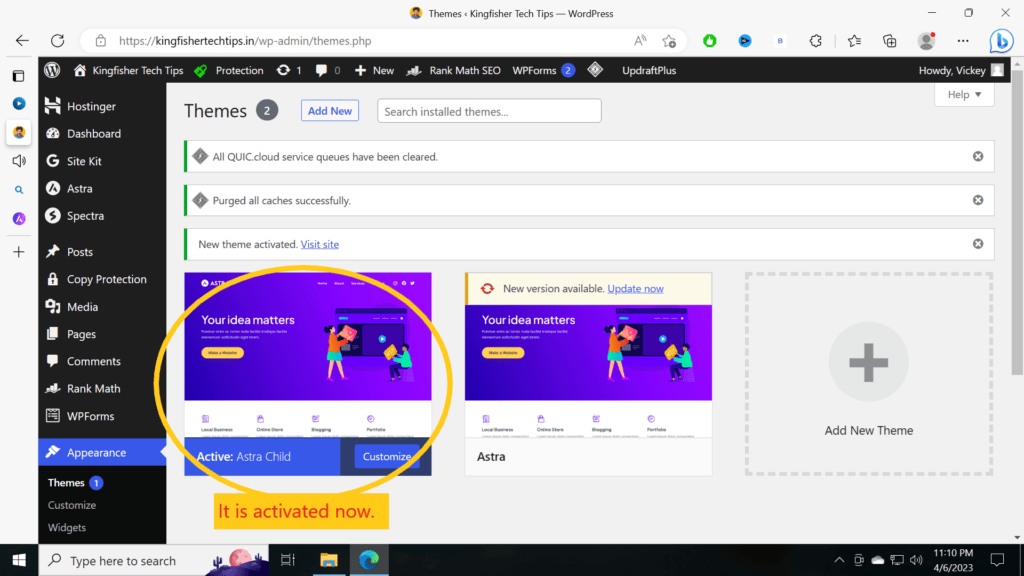
Task: Open the taskbar clock showing 11:10 PM
Action: click(x=953, y=560)
